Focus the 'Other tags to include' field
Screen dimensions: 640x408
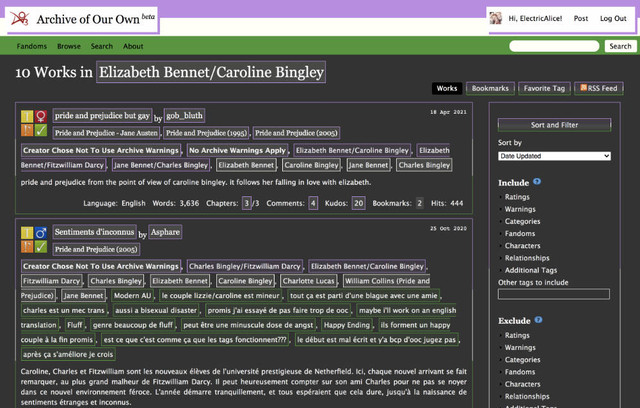pyautogui.click(x=554, y=294)
